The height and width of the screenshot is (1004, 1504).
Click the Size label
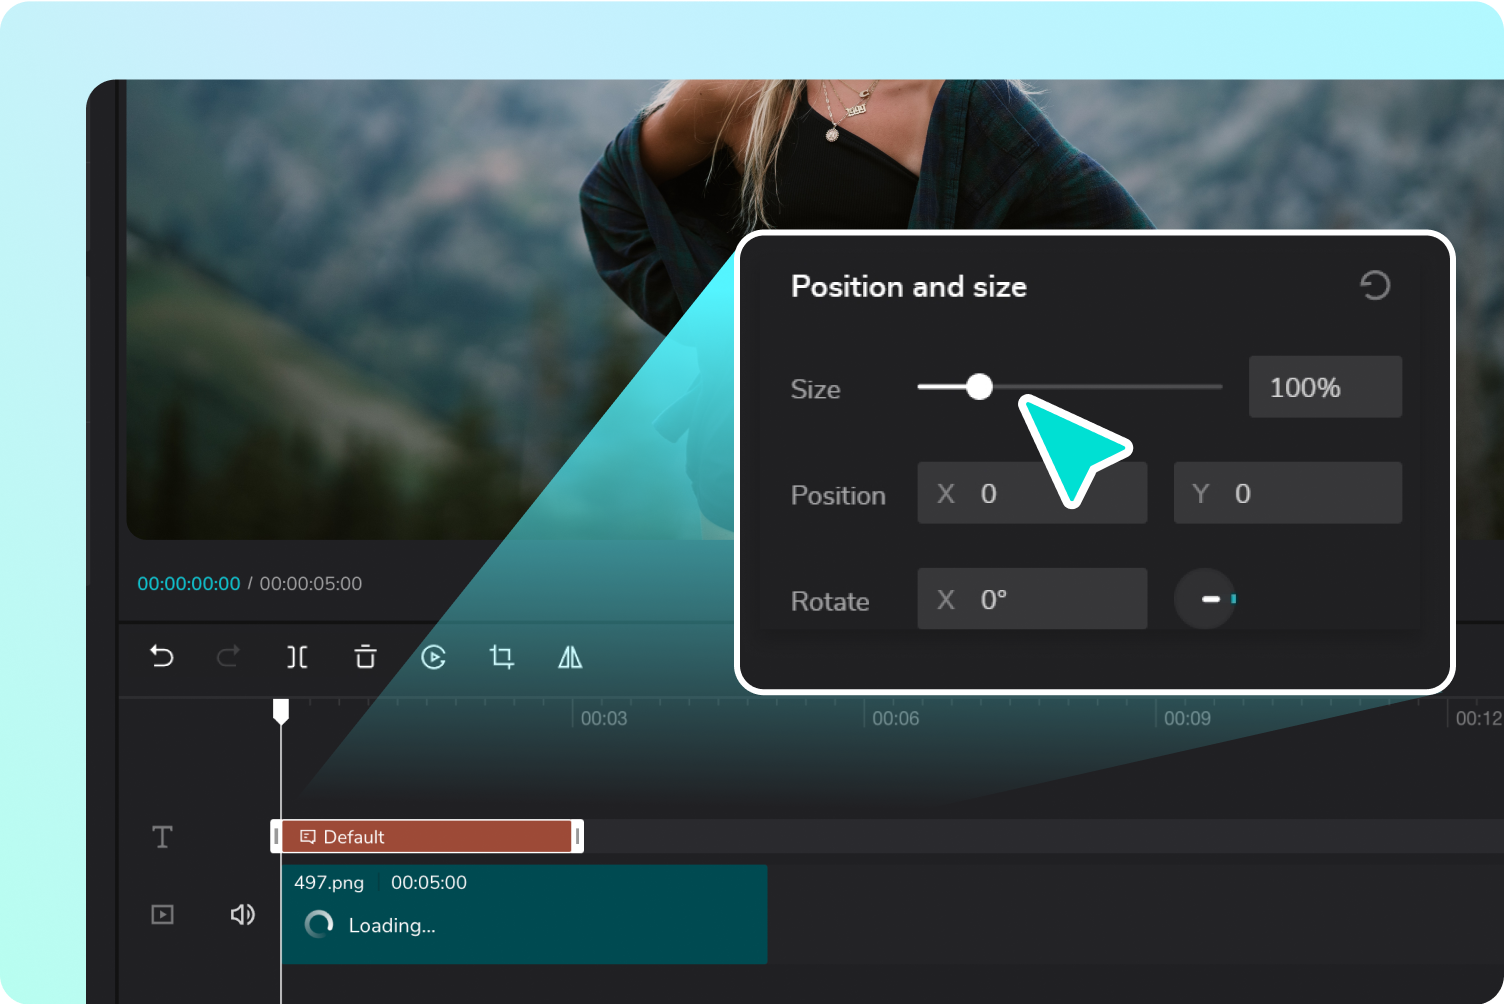(x=816, y=390)
